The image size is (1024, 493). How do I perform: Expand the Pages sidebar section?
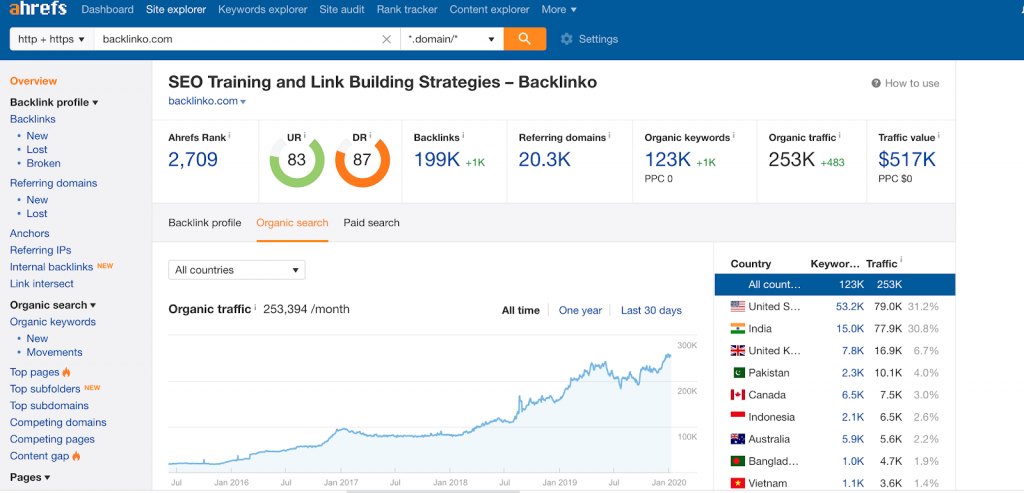click(30, 477)
